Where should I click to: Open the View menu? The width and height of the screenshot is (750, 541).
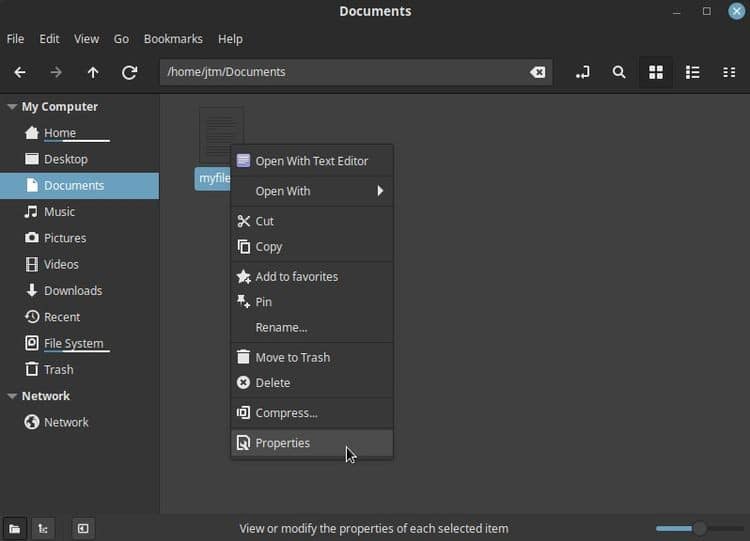(x=87, y=39)
